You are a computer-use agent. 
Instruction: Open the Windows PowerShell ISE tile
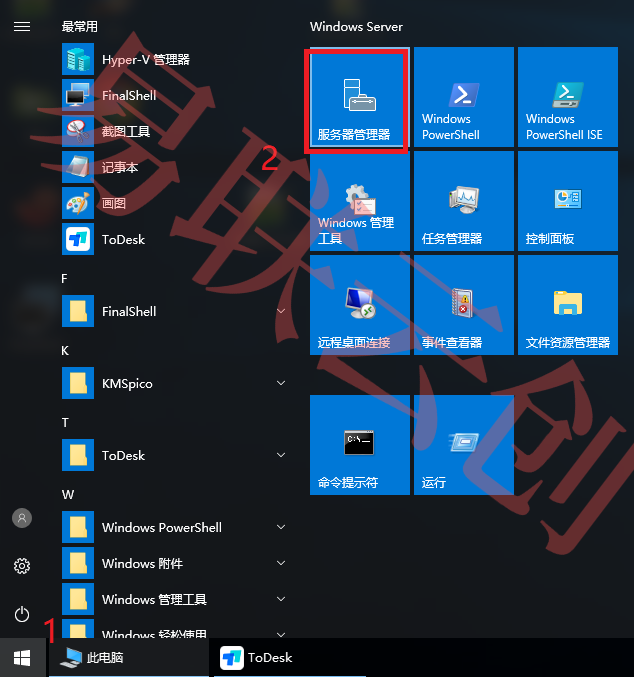coord(567,97)
